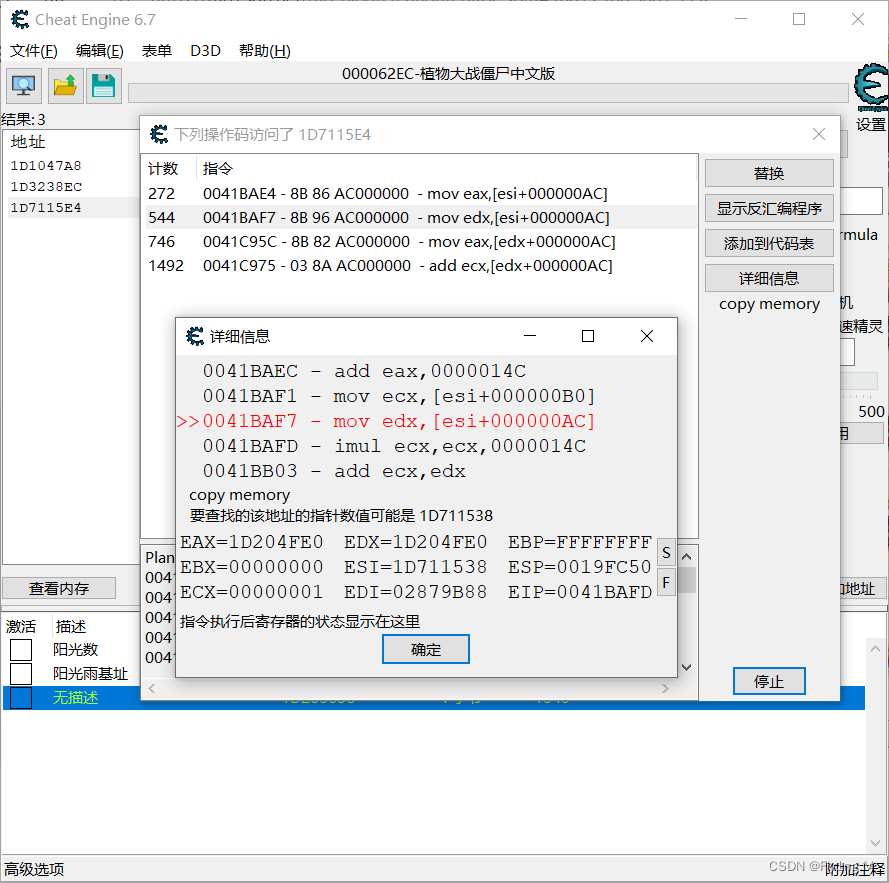Click the 指令 column header
Viewport: 889px width, 883px height.
tap(218, 168)
